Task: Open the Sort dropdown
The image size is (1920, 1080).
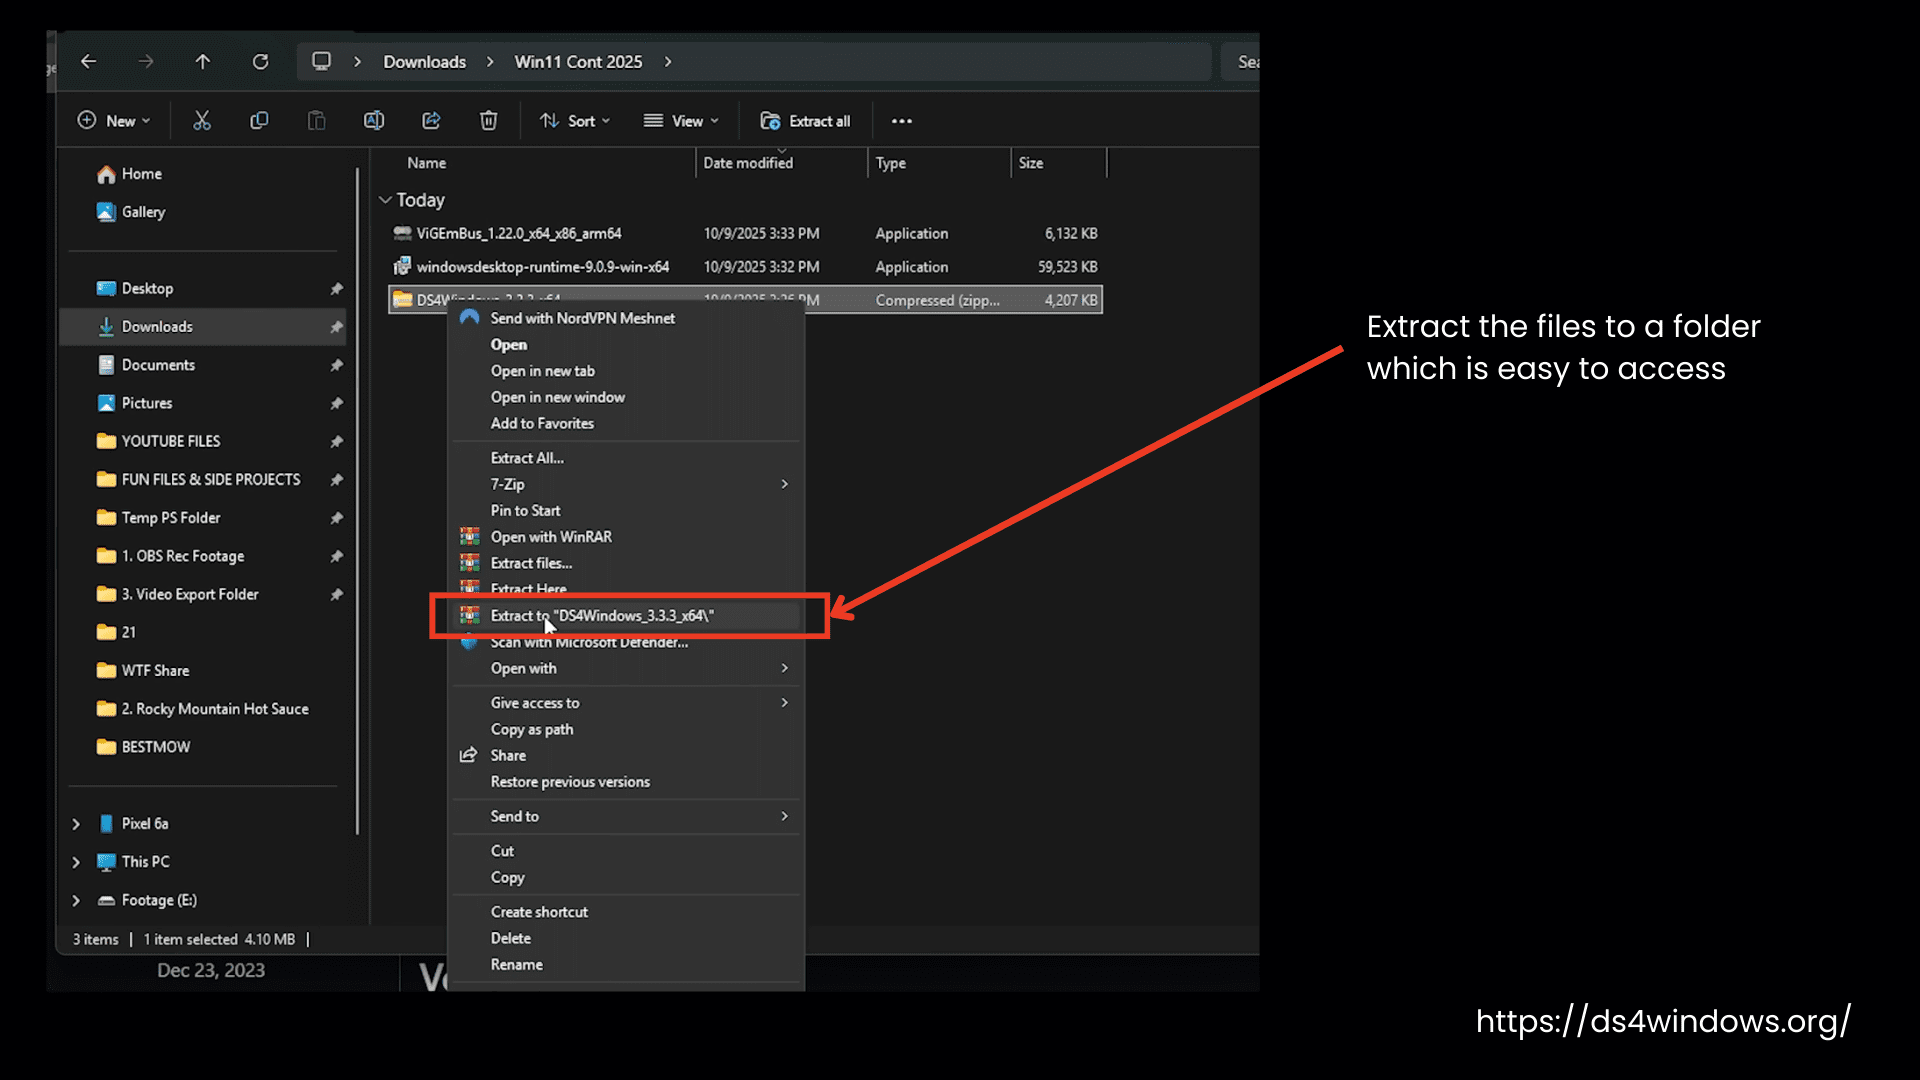Action: 575,121
